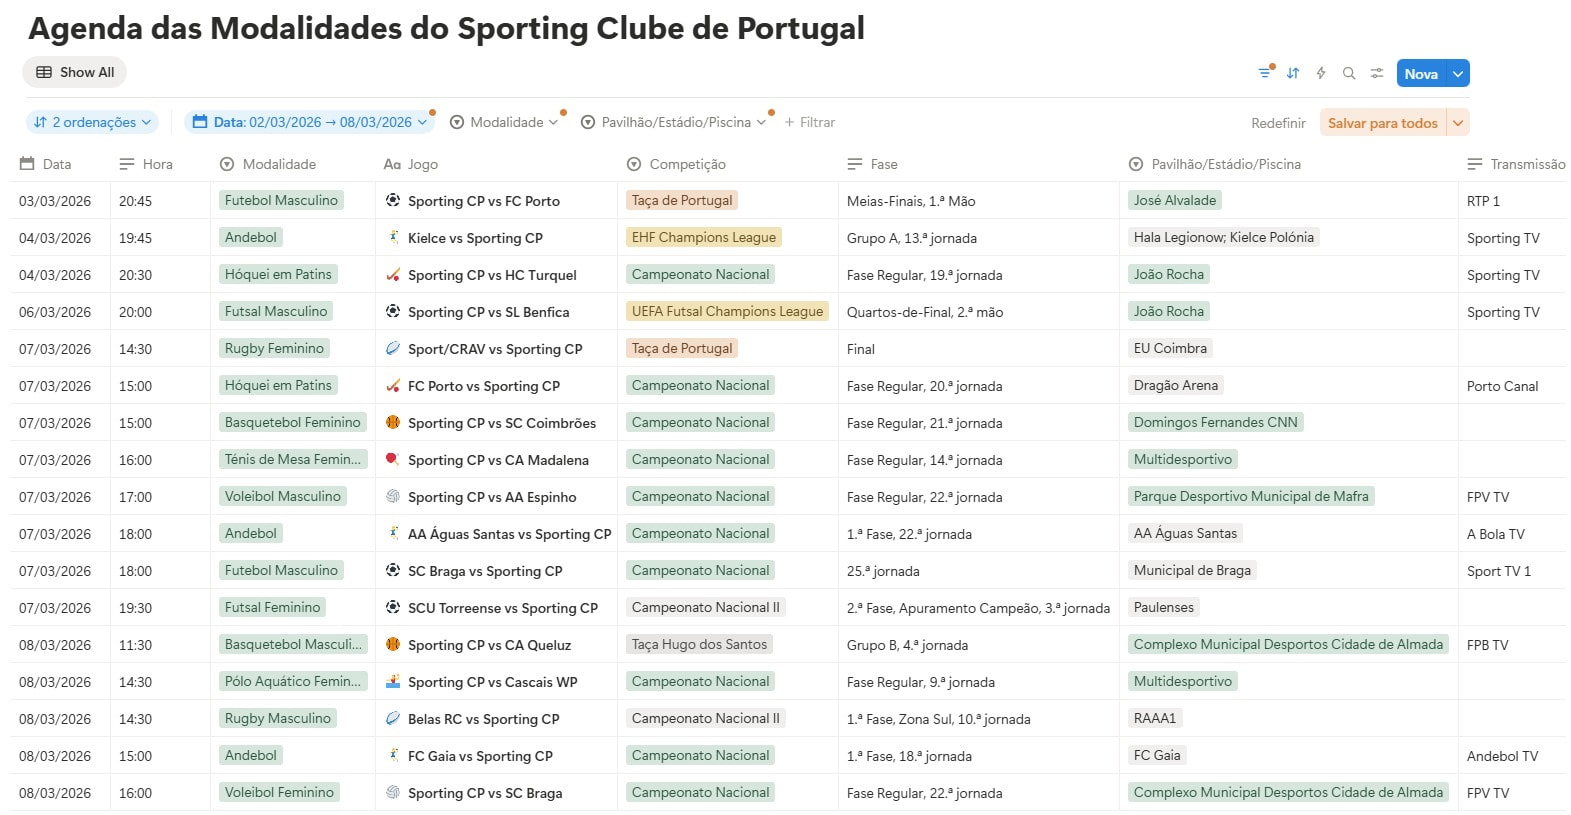The height and width of the screenshot is (815, 1571).
Task: Open automations via the lightning bolt icon
Action: [x=1321, y=73]
